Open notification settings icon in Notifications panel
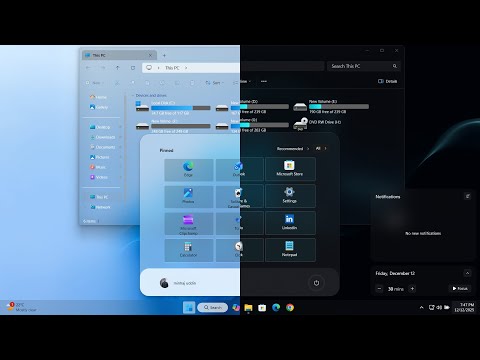The width and height of the screenshot is (480, 360). point(467,196)
